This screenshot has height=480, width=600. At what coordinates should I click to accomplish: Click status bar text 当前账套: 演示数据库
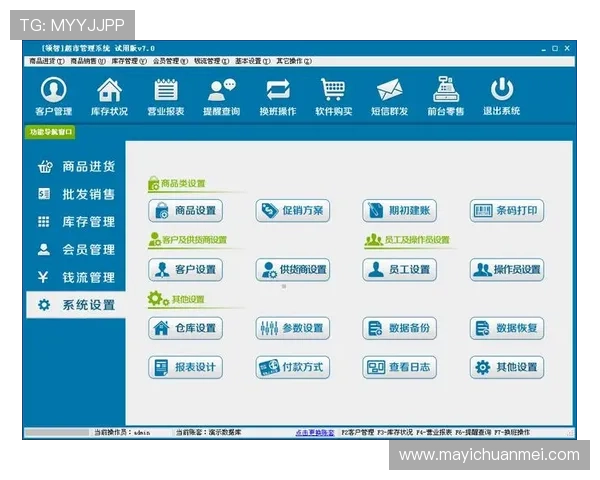click(209, 433)
